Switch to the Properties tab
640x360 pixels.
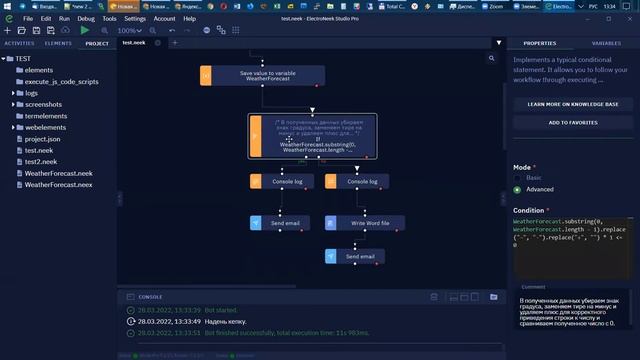click(540, 43)
